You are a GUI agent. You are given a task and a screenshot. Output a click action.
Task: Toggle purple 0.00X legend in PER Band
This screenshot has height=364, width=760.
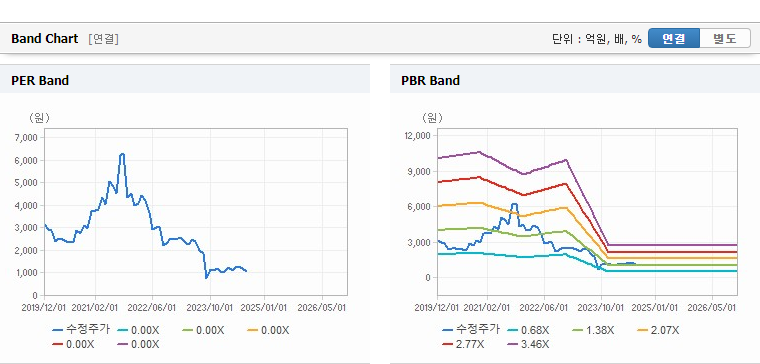click(x=138, y=344)
